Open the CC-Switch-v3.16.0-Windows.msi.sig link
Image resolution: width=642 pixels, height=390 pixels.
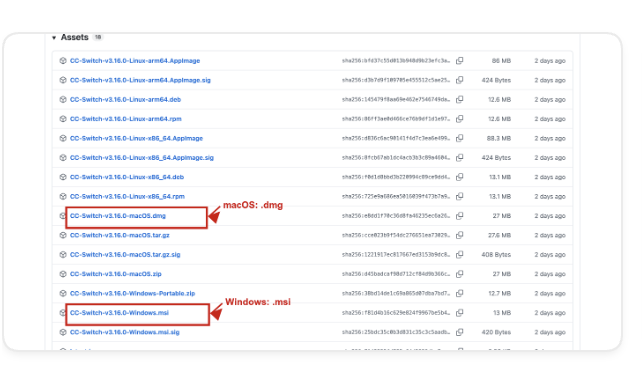[124, 332]
